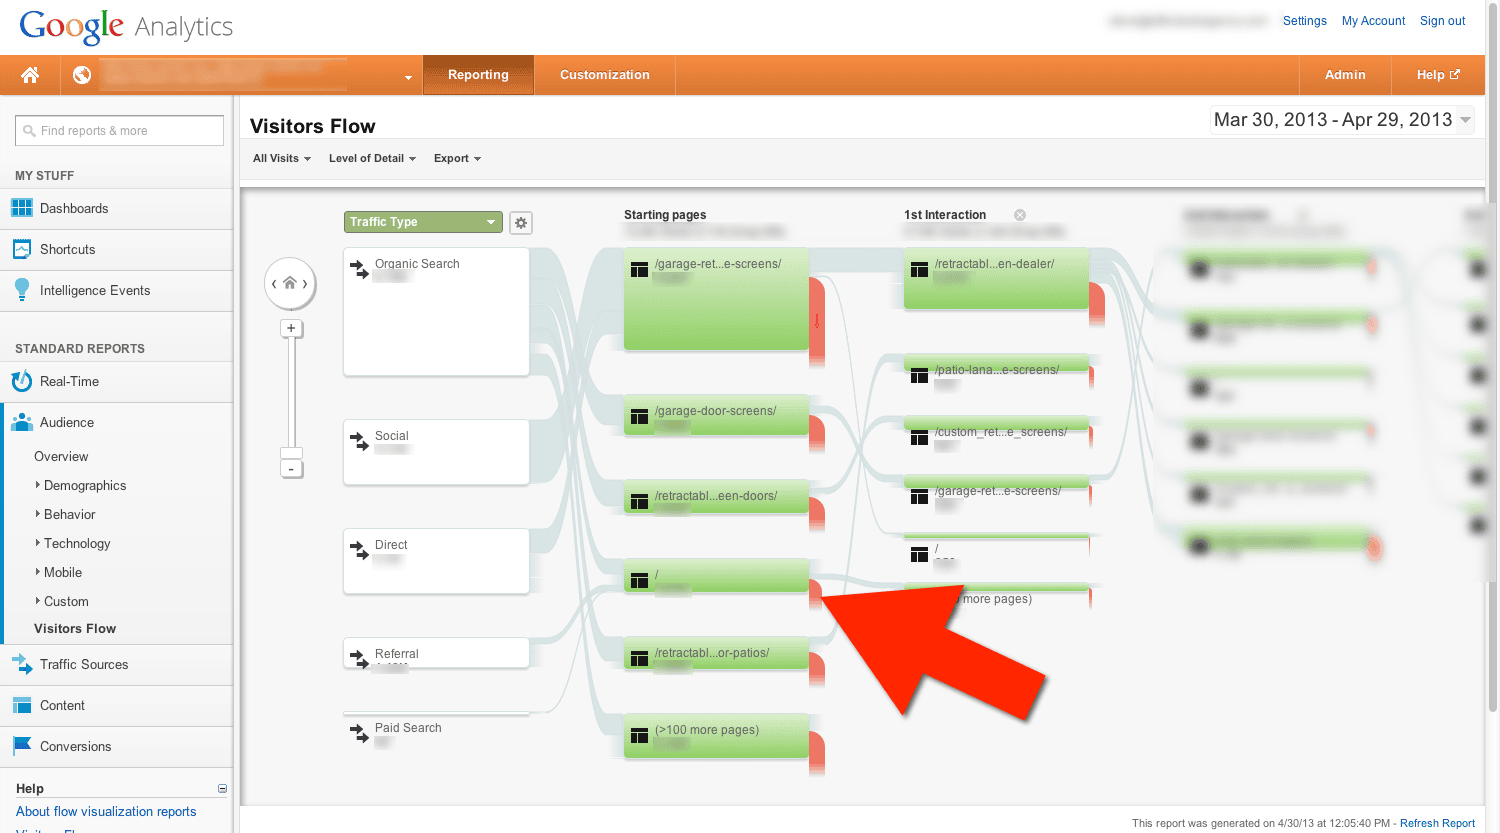Click Sign out
This screenshot has height=833, width=1500.
[x=1443, y=21]
